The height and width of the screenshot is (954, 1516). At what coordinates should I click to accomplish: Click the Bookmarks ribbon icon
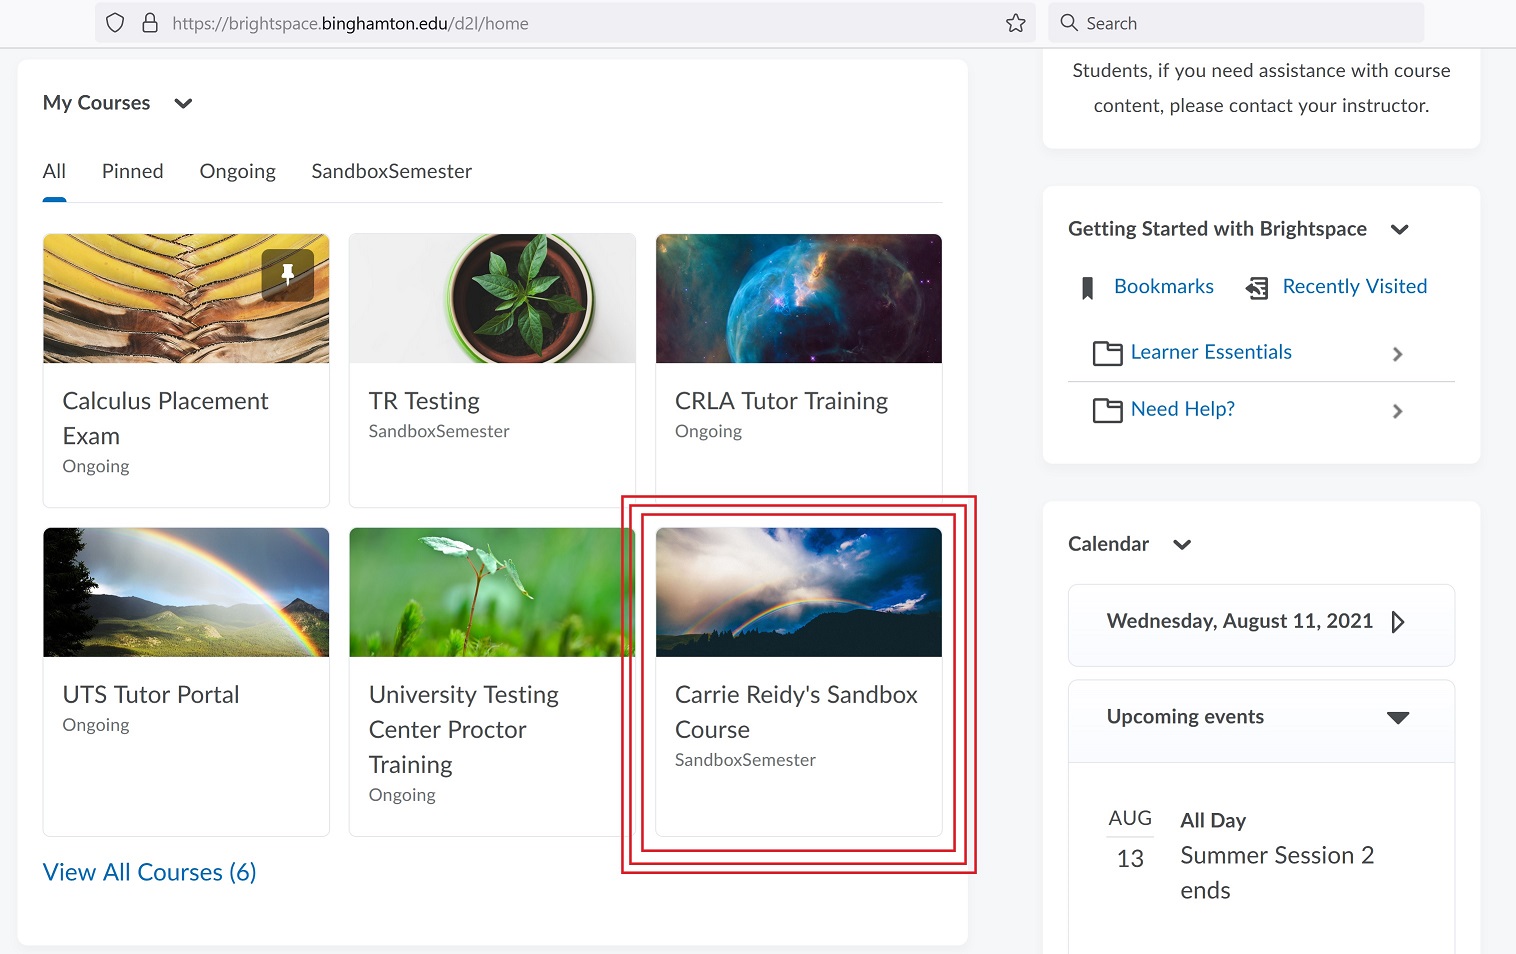click(x=1087, y=288)
